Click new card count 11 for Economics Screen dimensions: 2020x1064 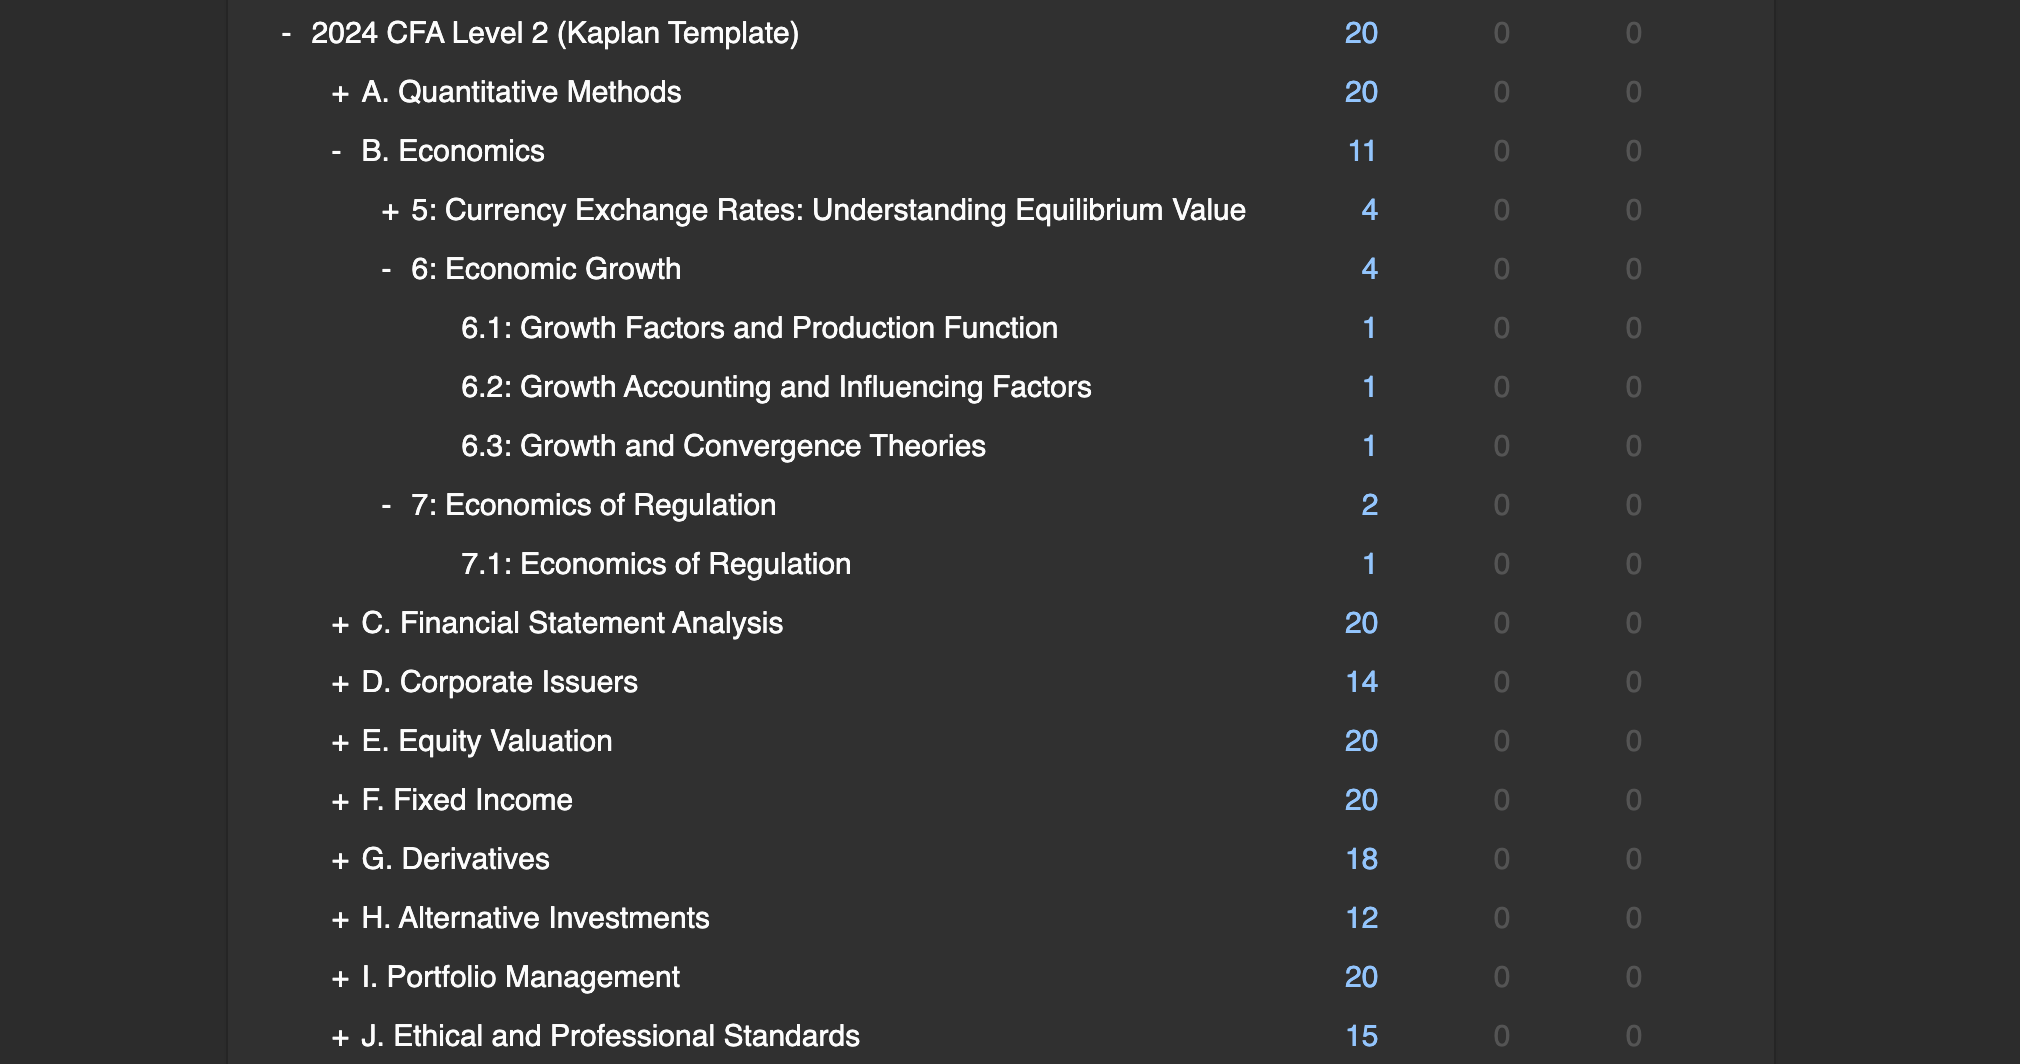pos(1362,151)
